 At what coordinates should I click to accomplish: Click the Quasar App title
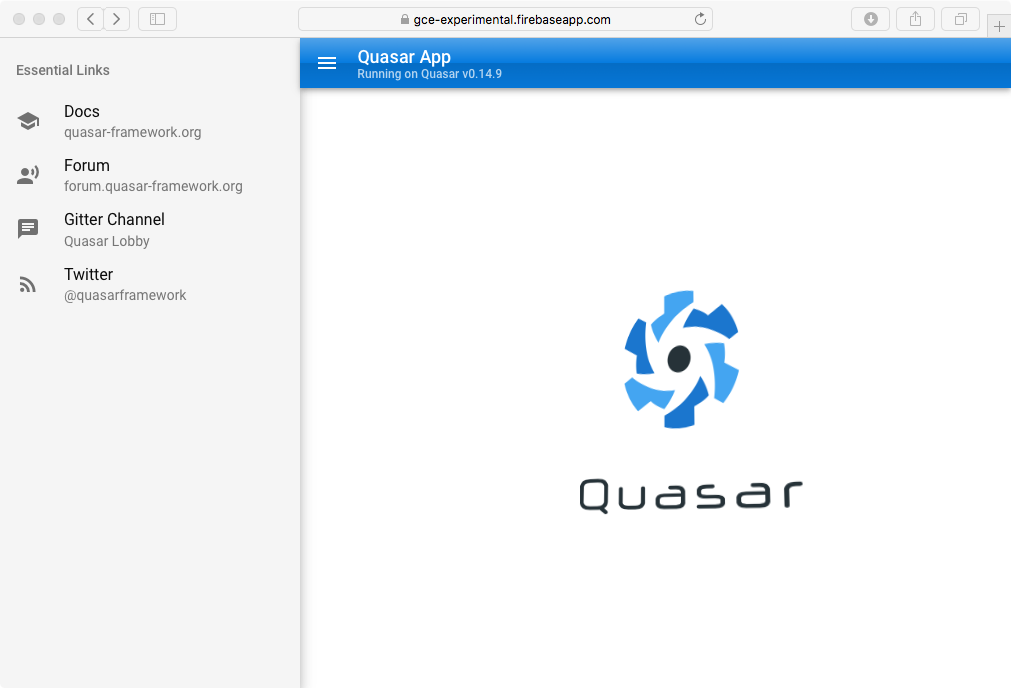tap(404, 57)
